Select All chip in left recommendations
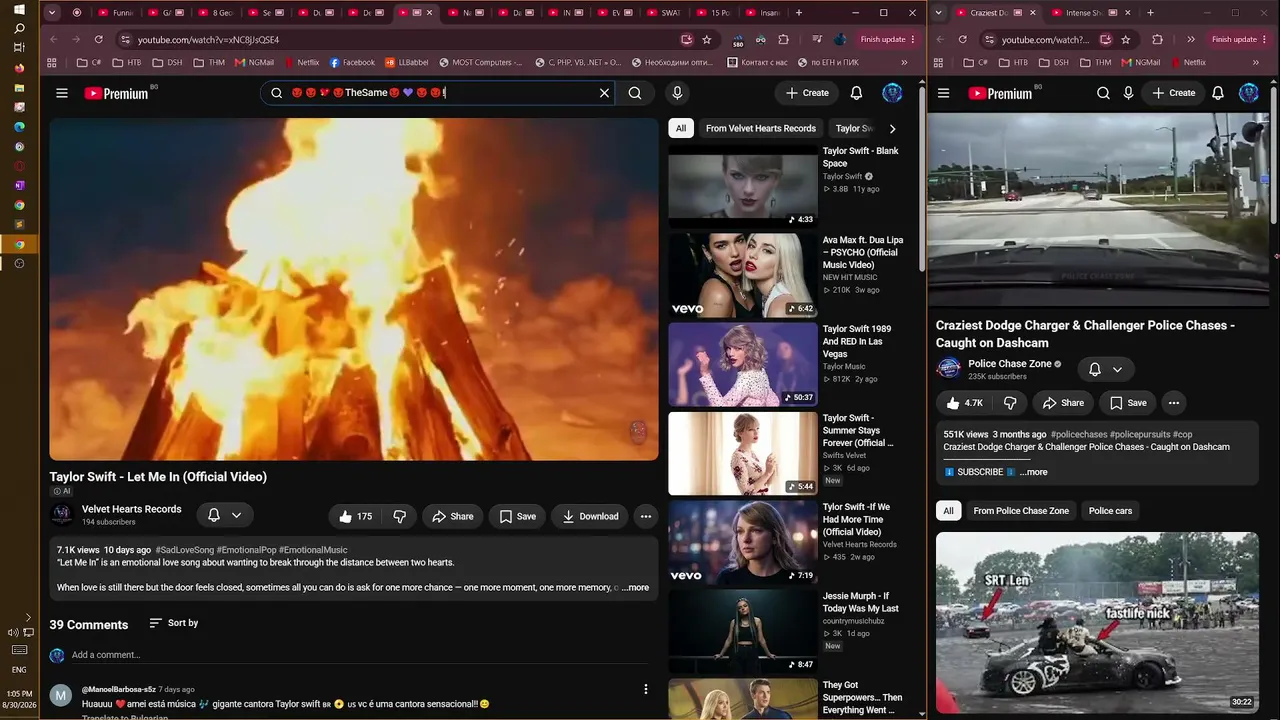 tap(681, 128)
